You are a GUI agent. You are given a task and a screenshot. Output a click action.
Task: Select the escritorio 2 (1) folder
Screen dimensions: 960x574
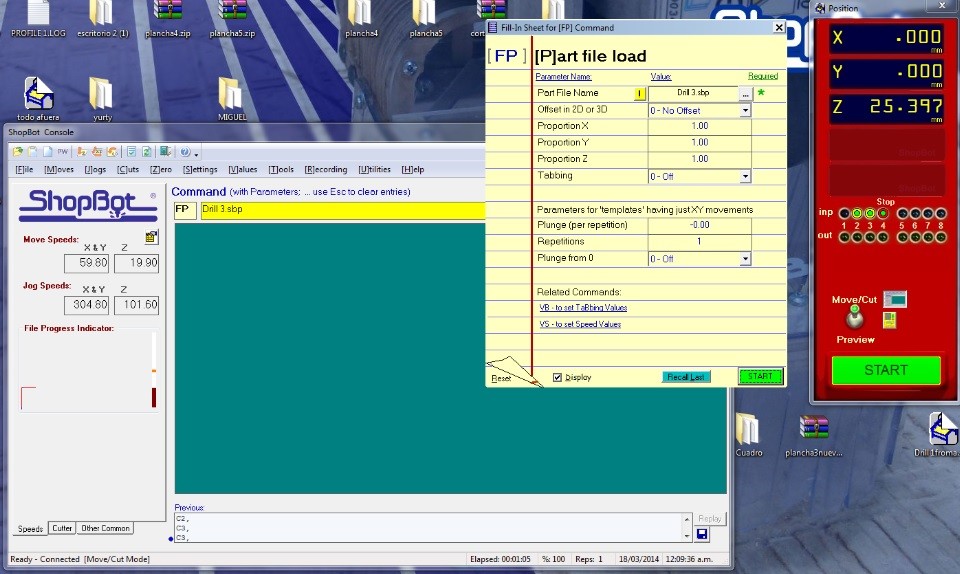102,20
